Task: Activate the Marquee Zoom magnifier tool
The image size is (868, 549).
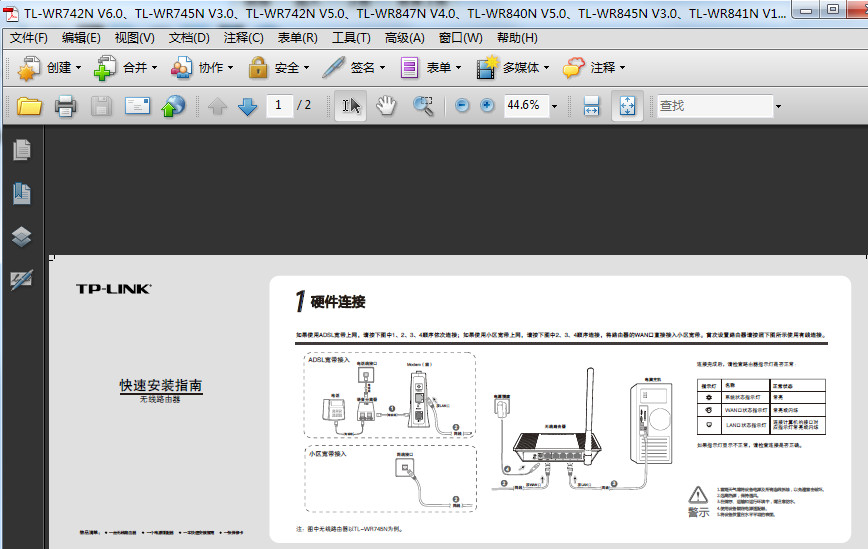Action: pyautogui.click(x=423, y=105)
